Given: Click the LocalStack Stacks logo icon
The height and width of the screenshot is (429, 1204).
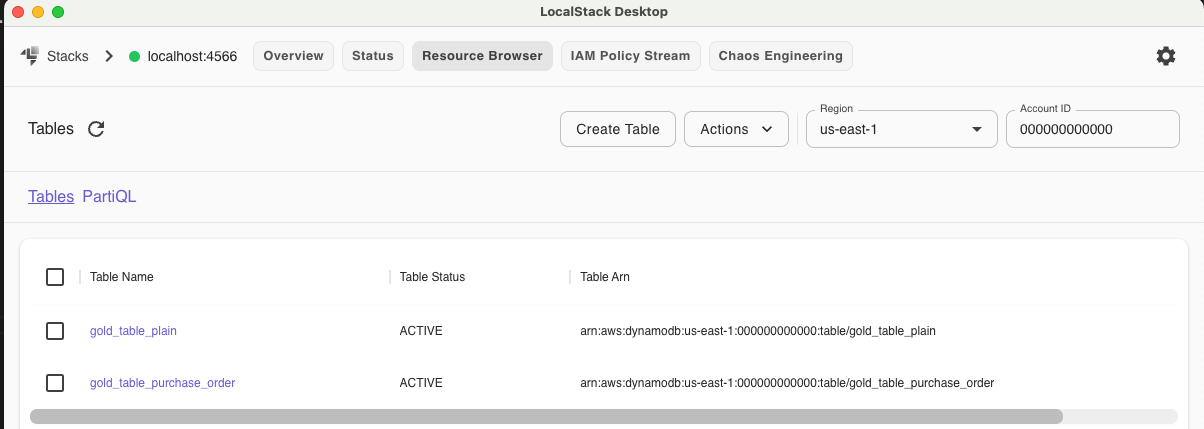Looking at the screenshot, I should click(29, 56).
